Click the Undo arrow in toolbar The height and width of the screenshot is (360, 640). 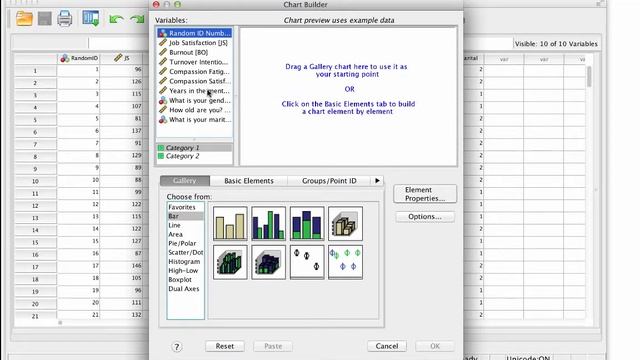(116, 19)
